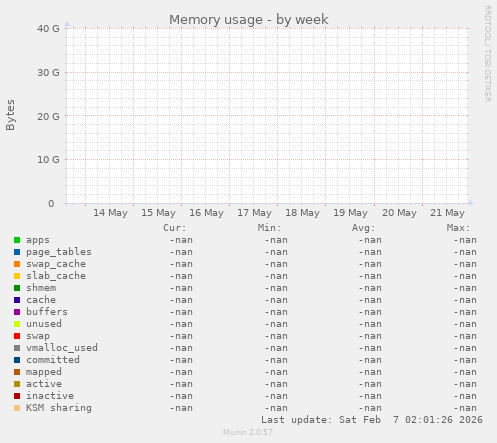Click the '16 May' date label

(x=206, y=213)
